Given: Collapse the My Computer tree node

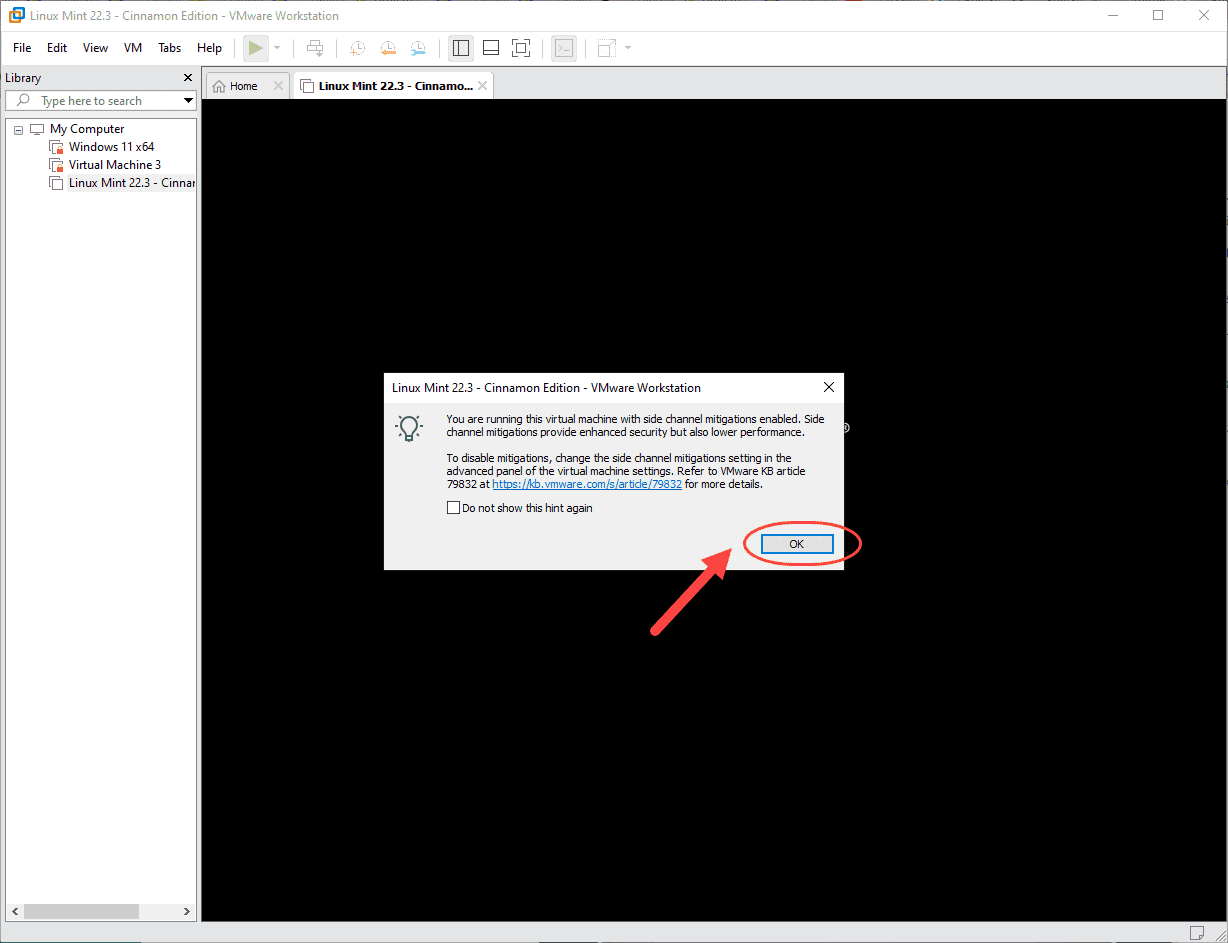Looking at the screenshot, I should click(19, 130).
